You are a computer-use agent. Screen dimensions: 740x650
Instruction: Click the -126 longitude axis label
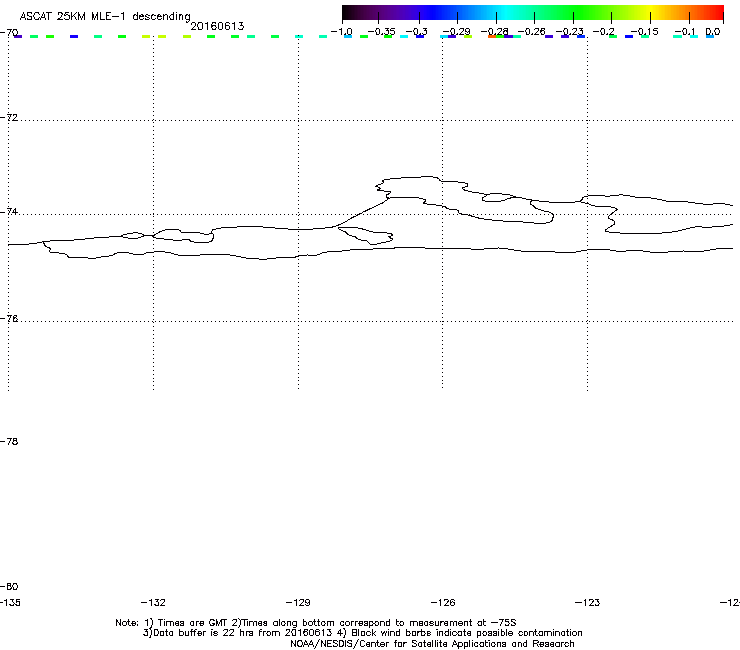(x=443, y=602)
